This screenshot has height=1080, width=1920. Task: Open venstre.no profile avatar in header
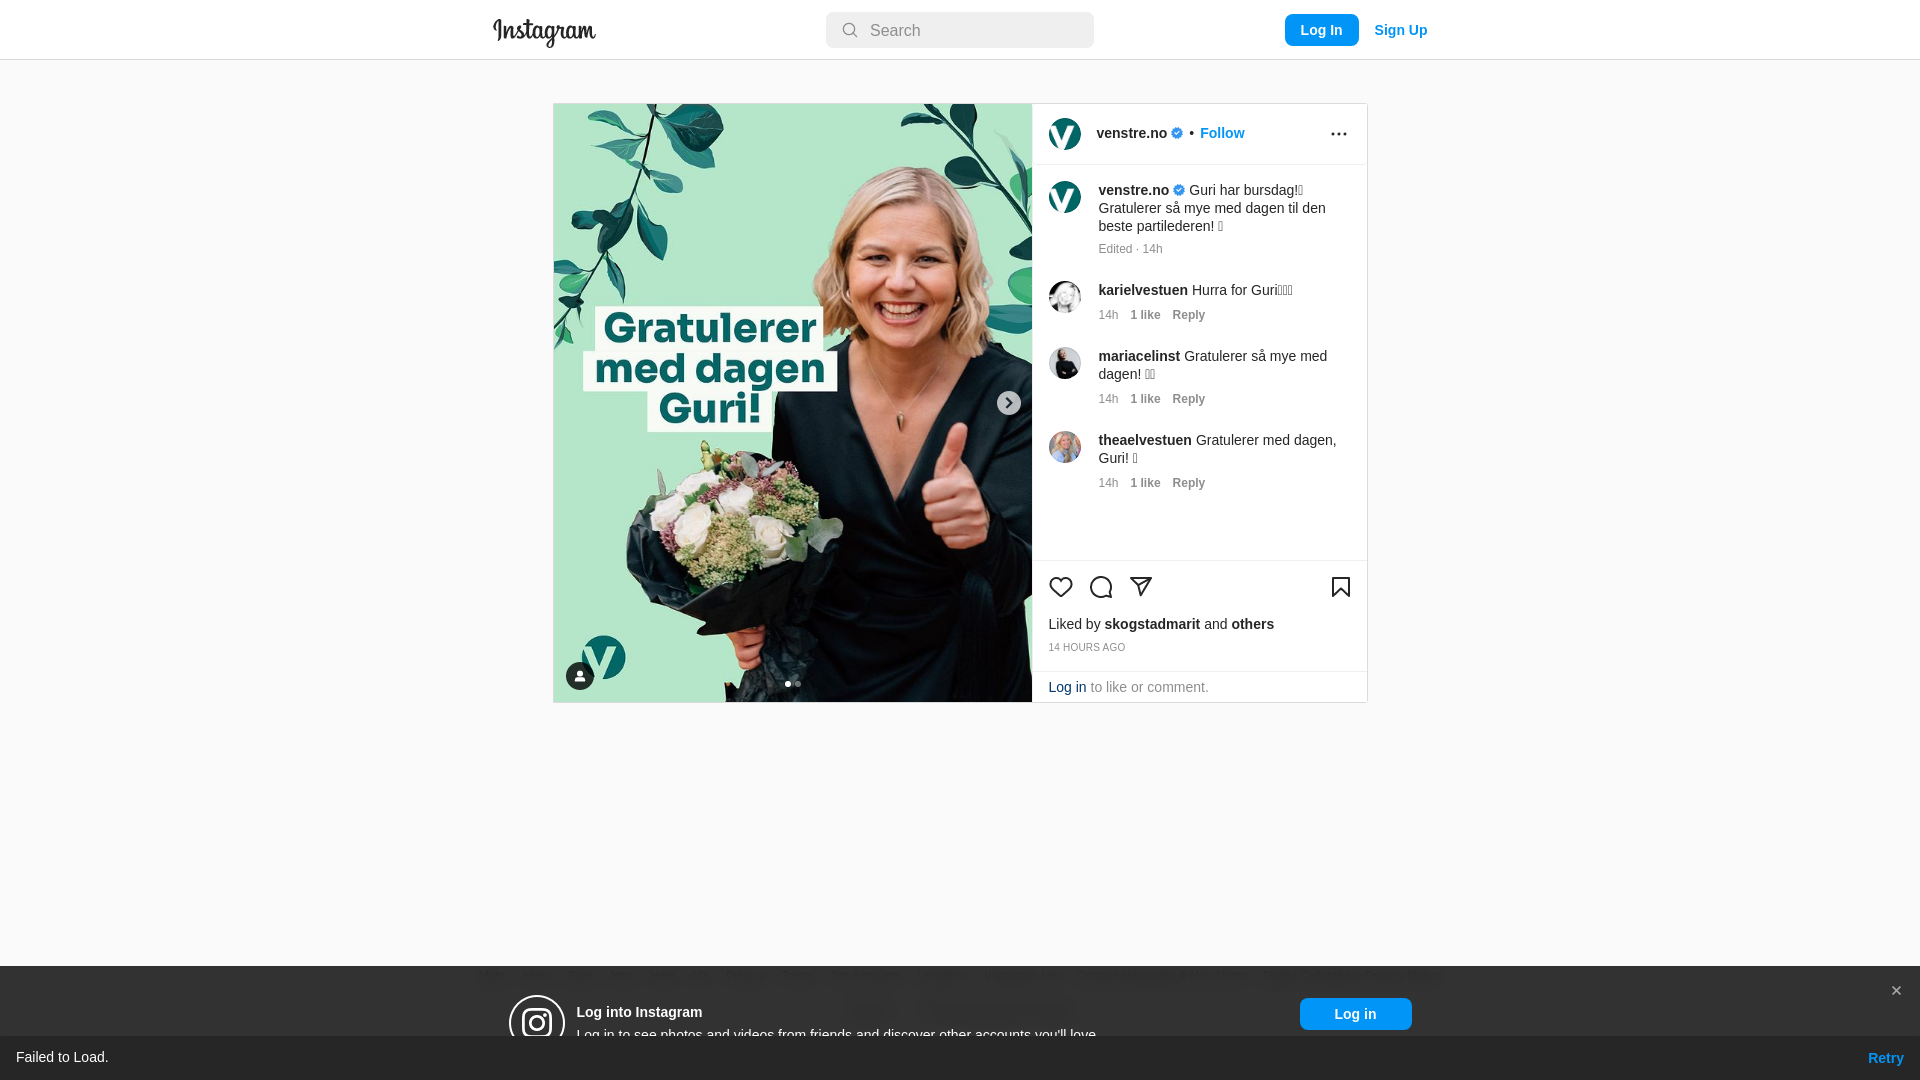(1065, 134)
